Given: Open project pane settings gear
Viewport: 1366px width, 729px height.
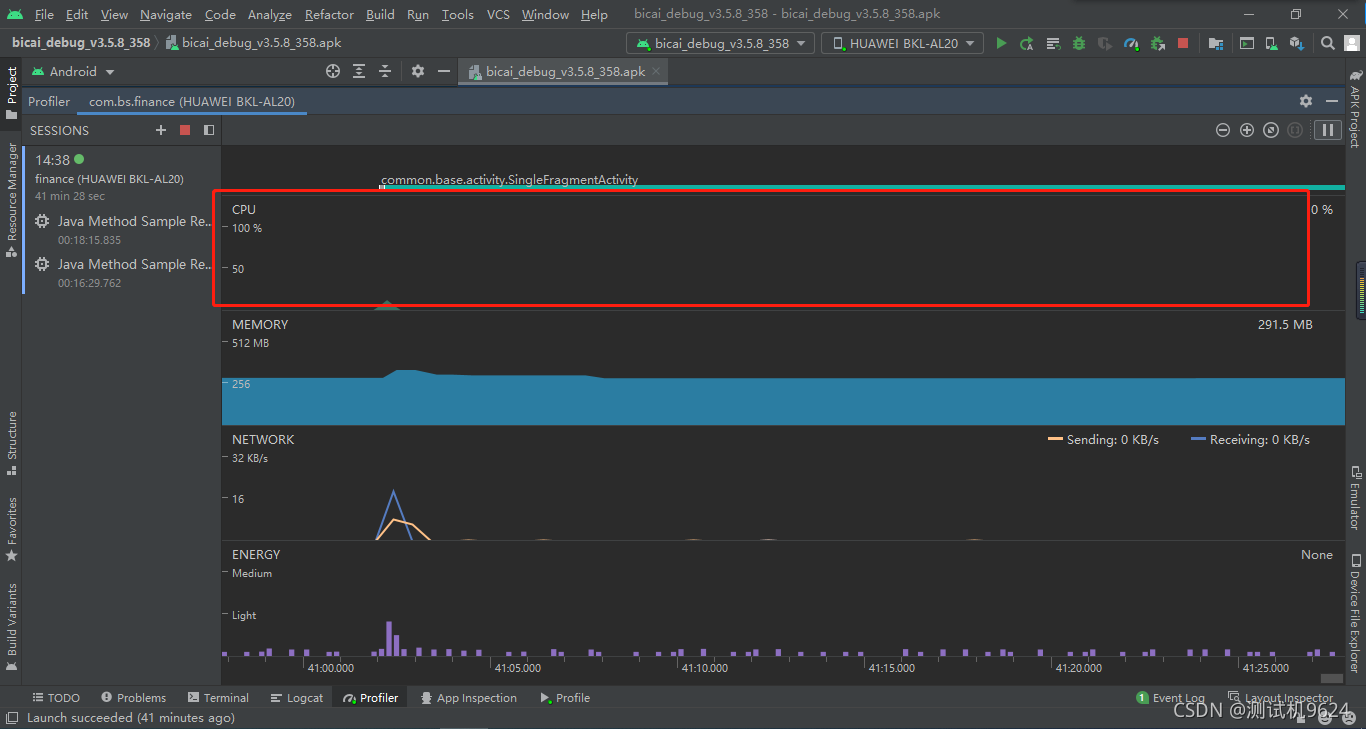Looking at the screenshot, I should coord(418,71).
